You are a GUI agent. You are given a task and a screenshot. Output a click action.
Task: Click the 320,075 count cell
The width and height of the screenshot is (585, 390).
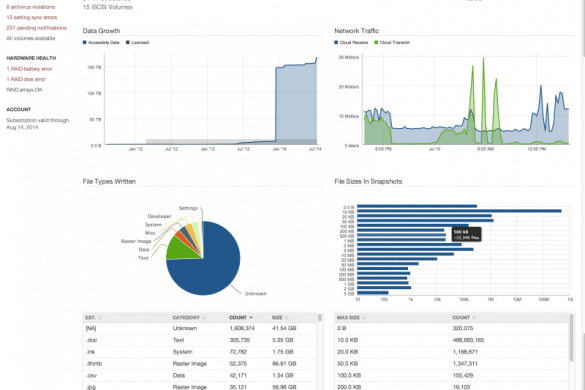463,328
